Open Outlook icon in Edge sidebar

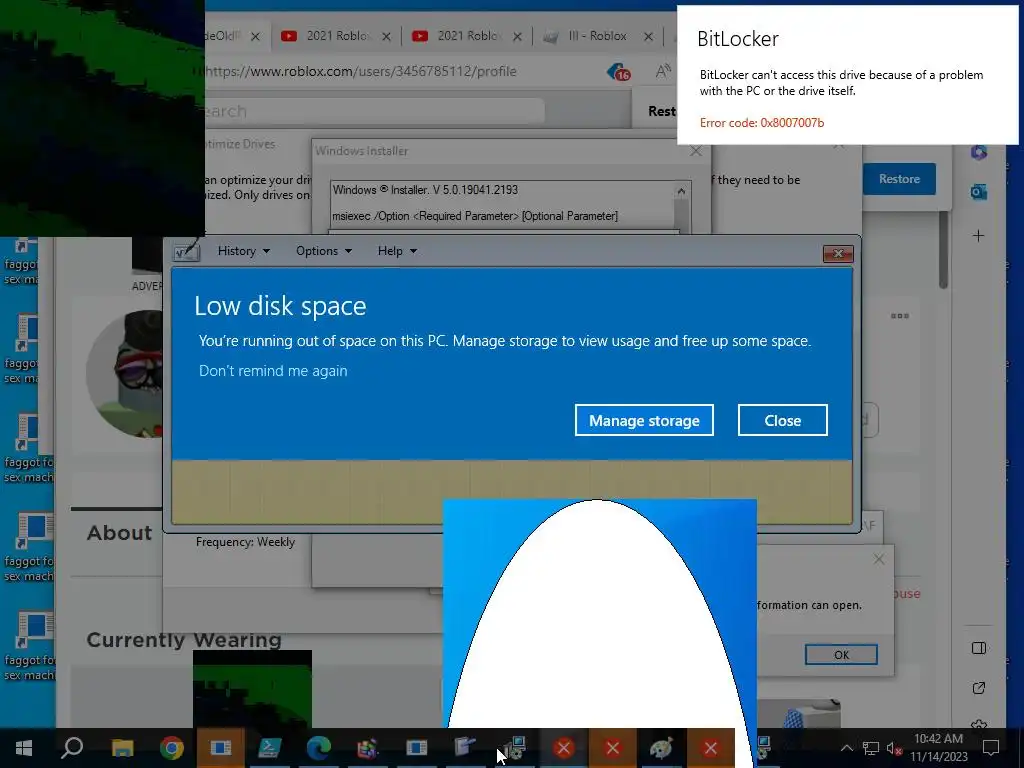coord(978,192)
